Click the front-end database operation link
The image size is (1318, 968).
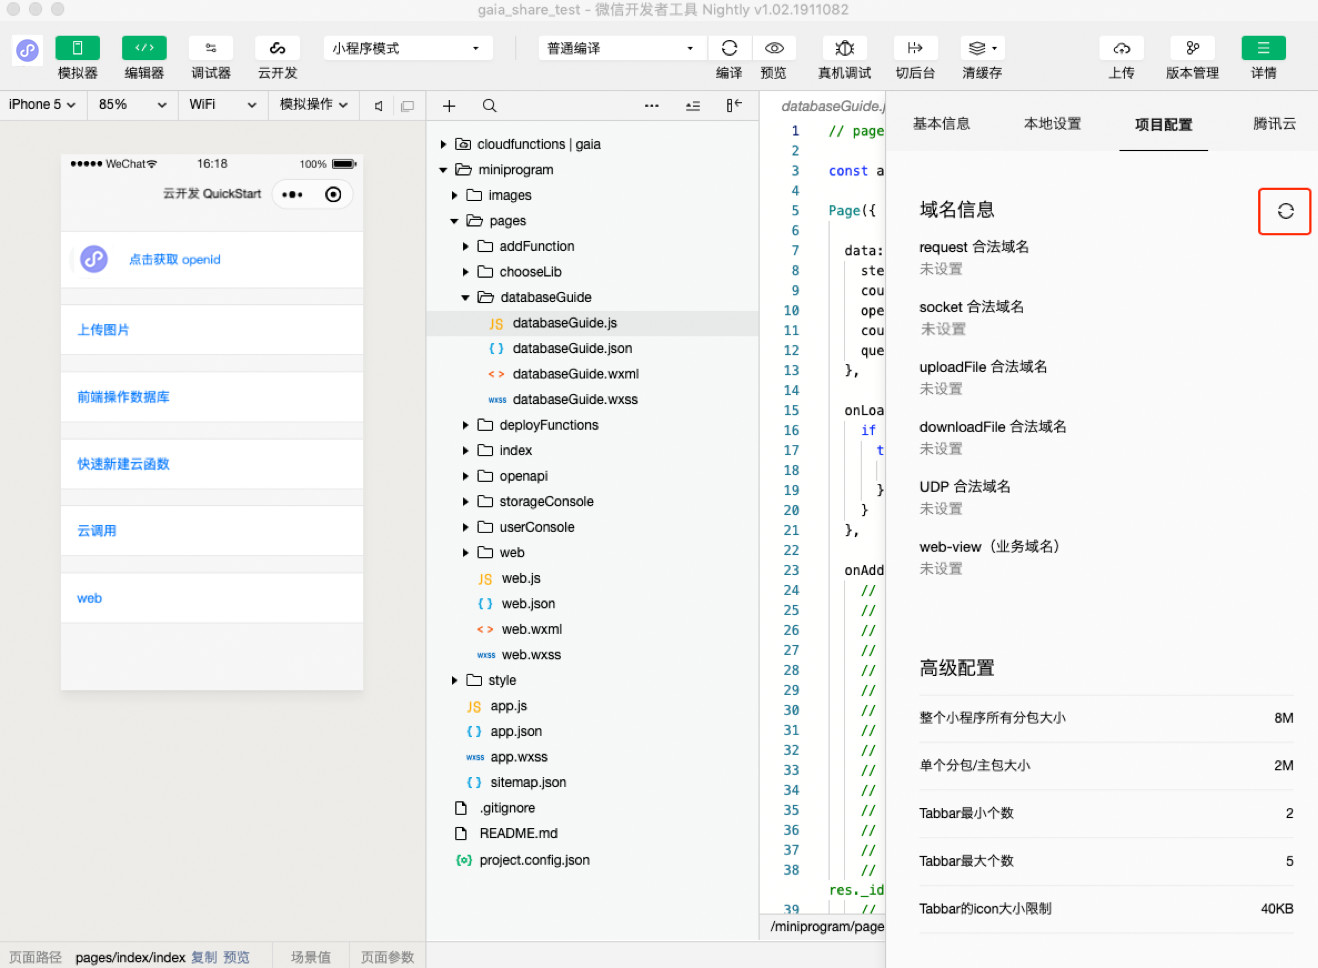(x=123, y=397)
